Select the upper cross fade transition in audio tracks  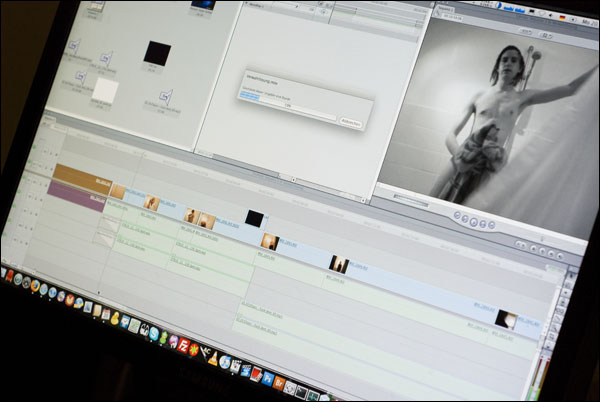pos(109,224)
